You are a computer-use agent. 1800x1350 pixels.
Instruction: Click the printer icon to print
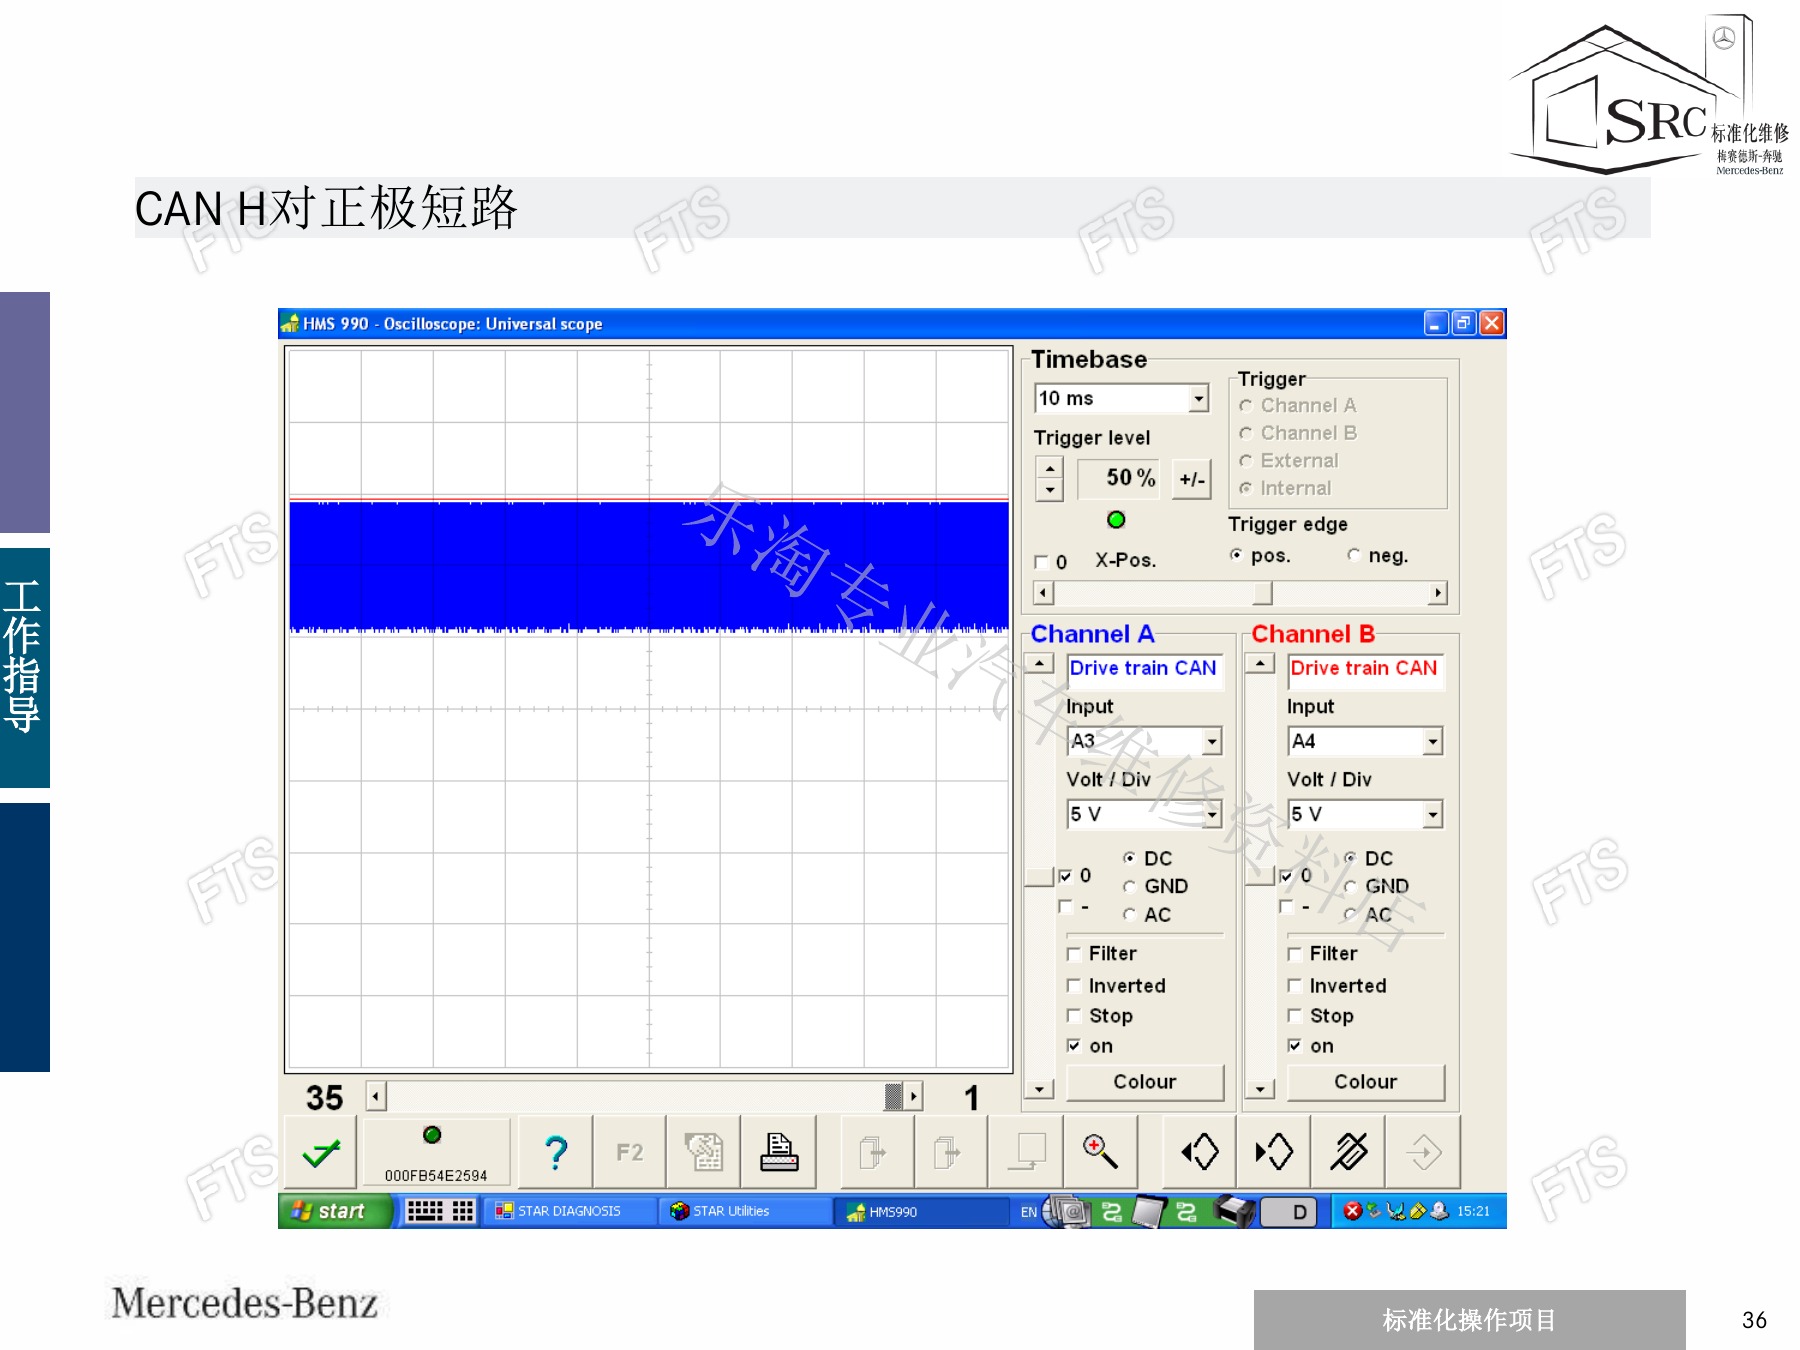tap(778, 1153)
